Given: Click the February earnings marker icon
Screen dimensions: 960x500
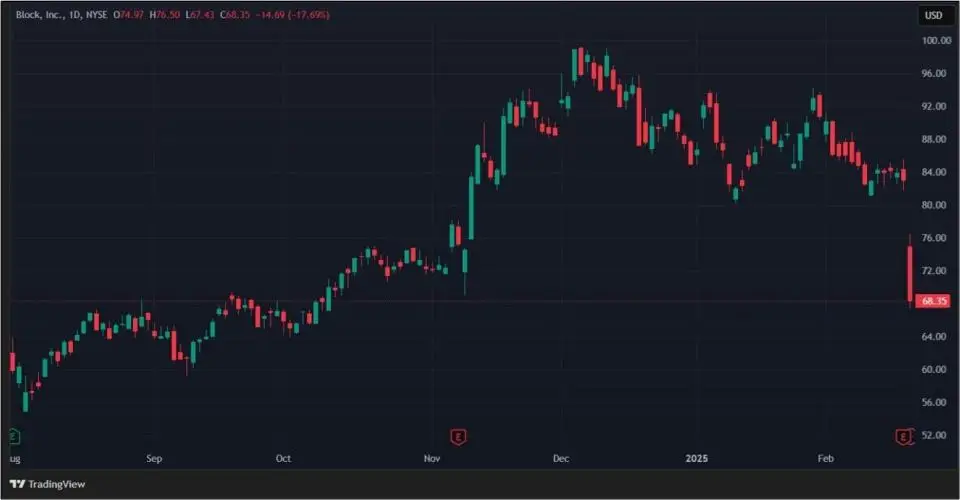Looking at the screenshot, I should [905, 436].
